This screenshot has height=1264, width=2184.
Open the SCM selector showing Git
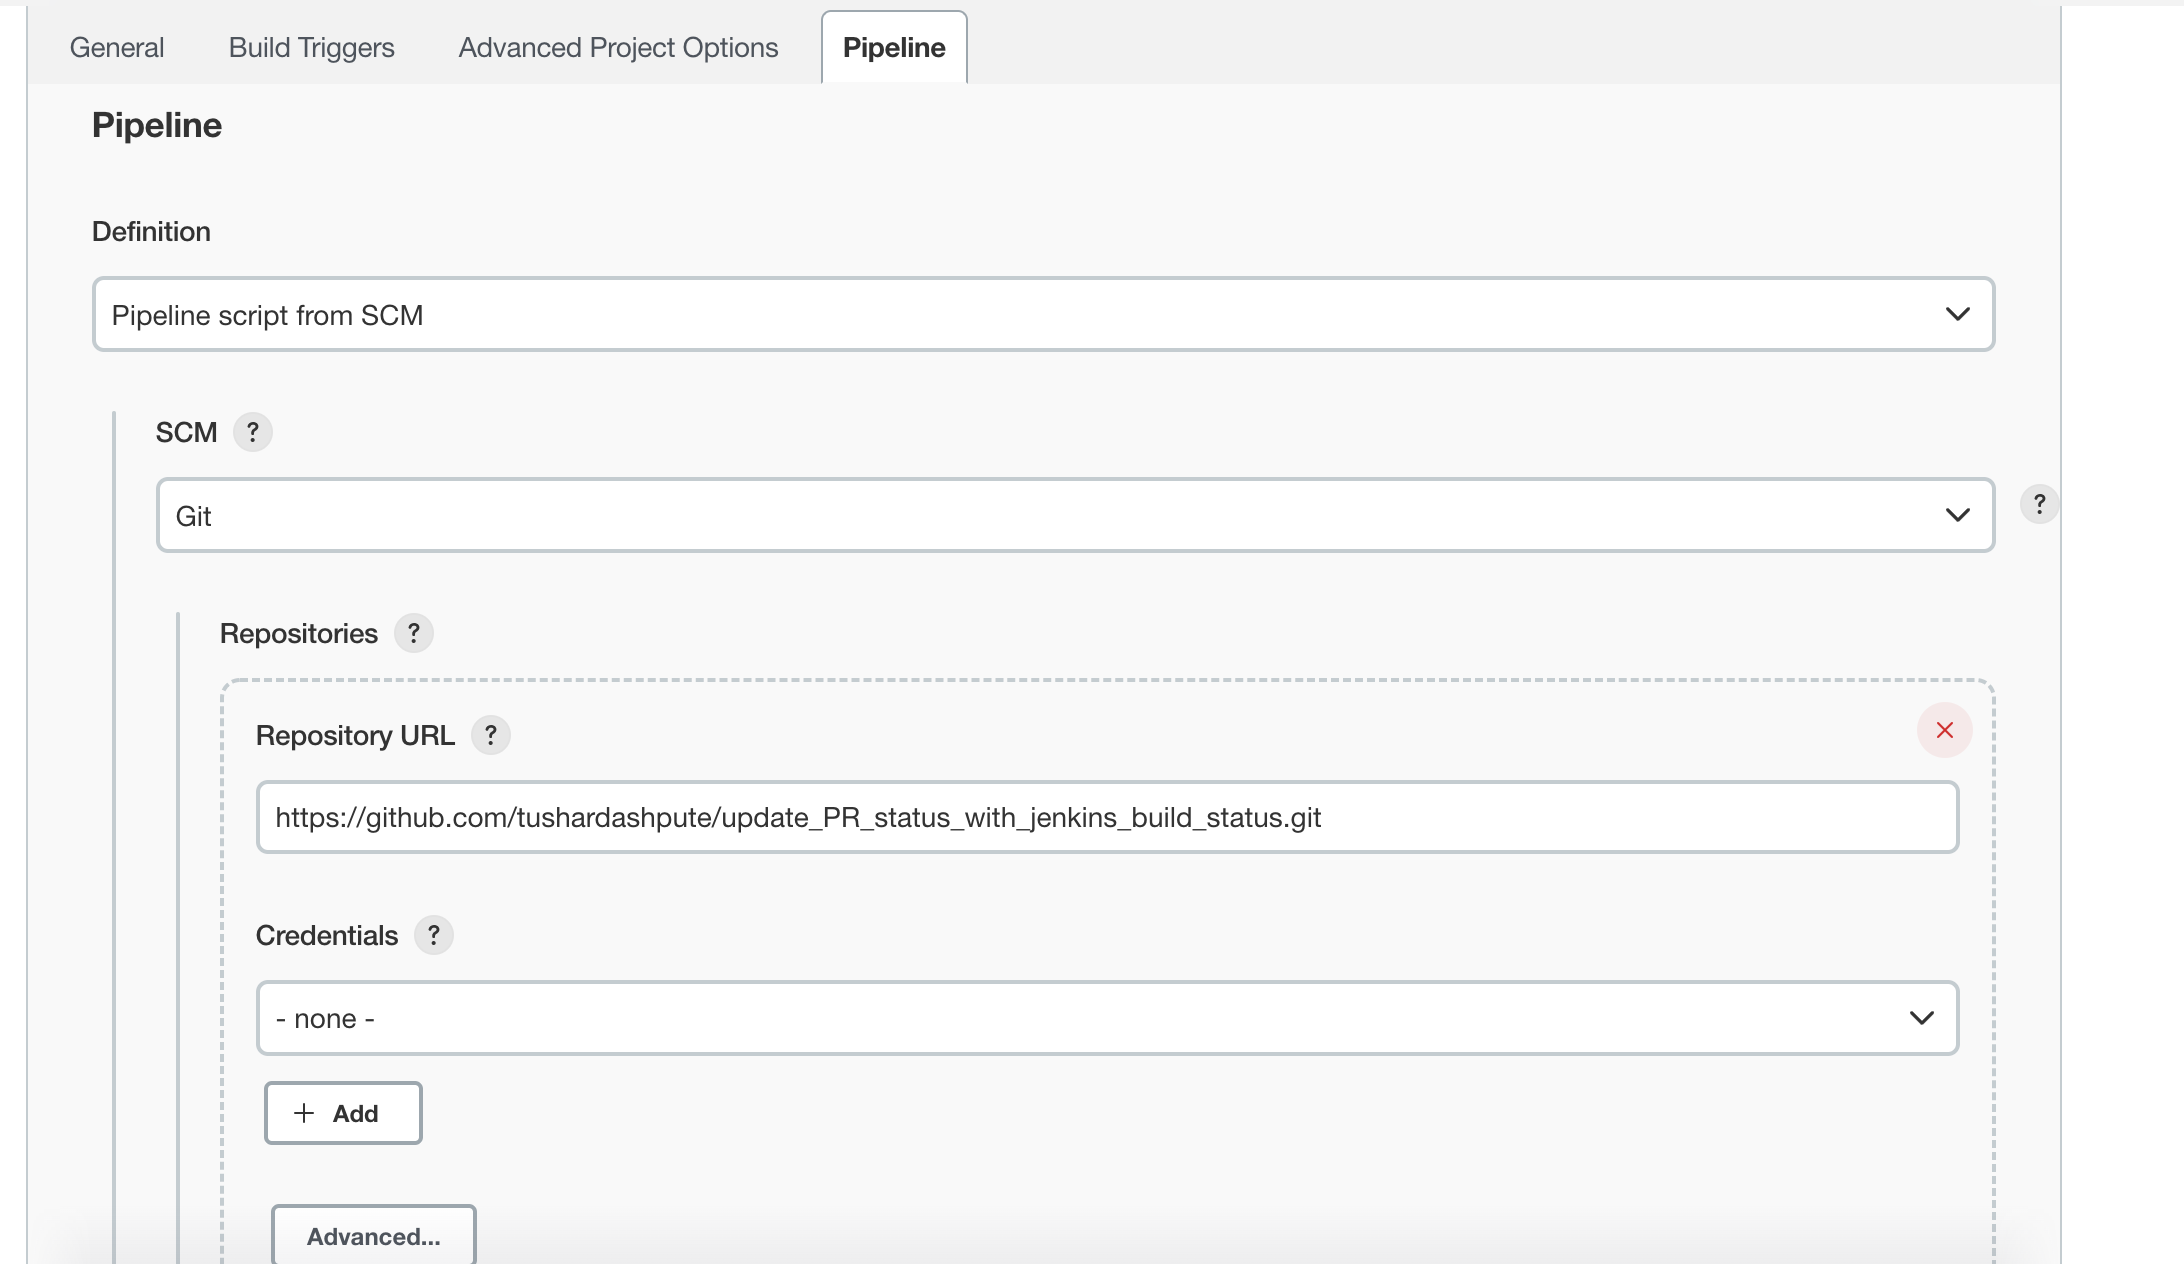click(x=1075, y=515)
